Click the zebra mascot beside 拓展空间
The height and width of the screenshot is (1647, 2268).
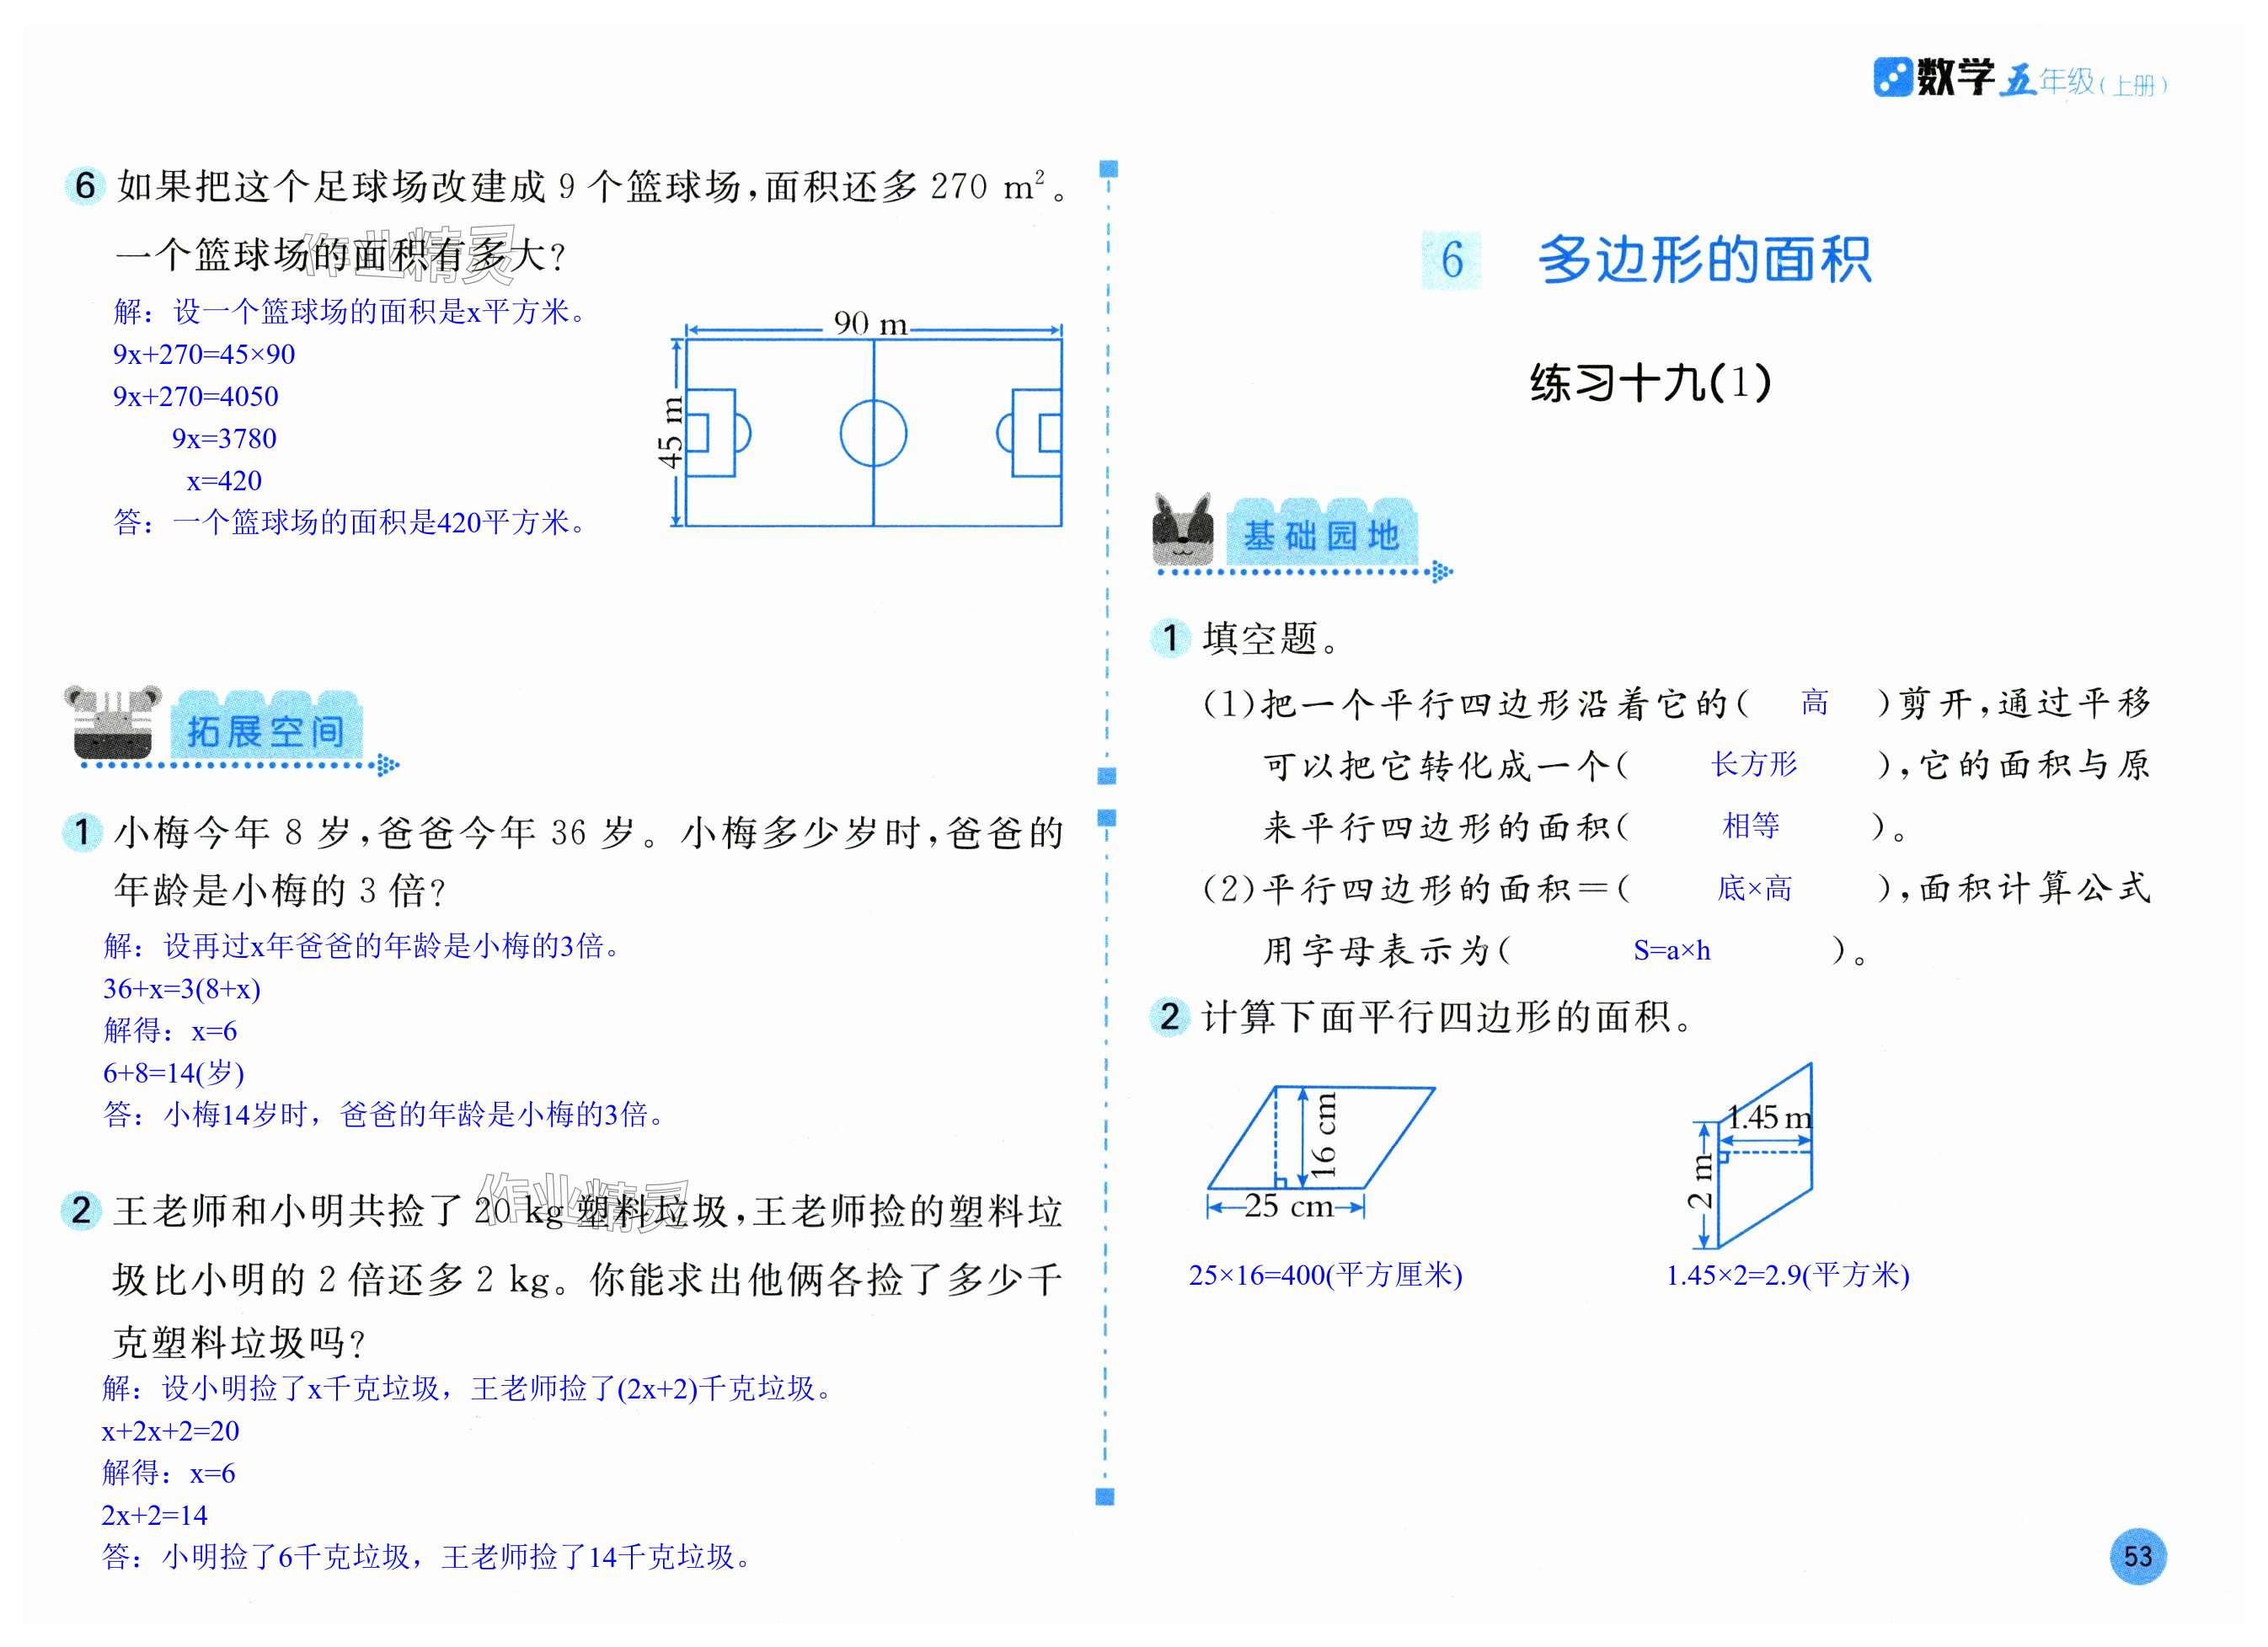coord(112,722)
